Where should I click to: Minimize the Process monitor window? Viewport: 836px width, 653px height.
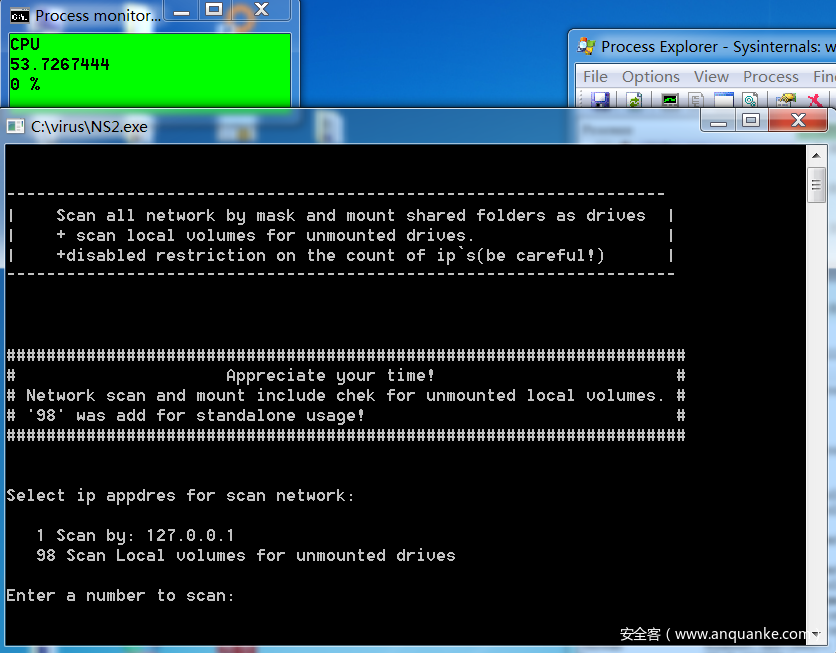pos(181,9)
